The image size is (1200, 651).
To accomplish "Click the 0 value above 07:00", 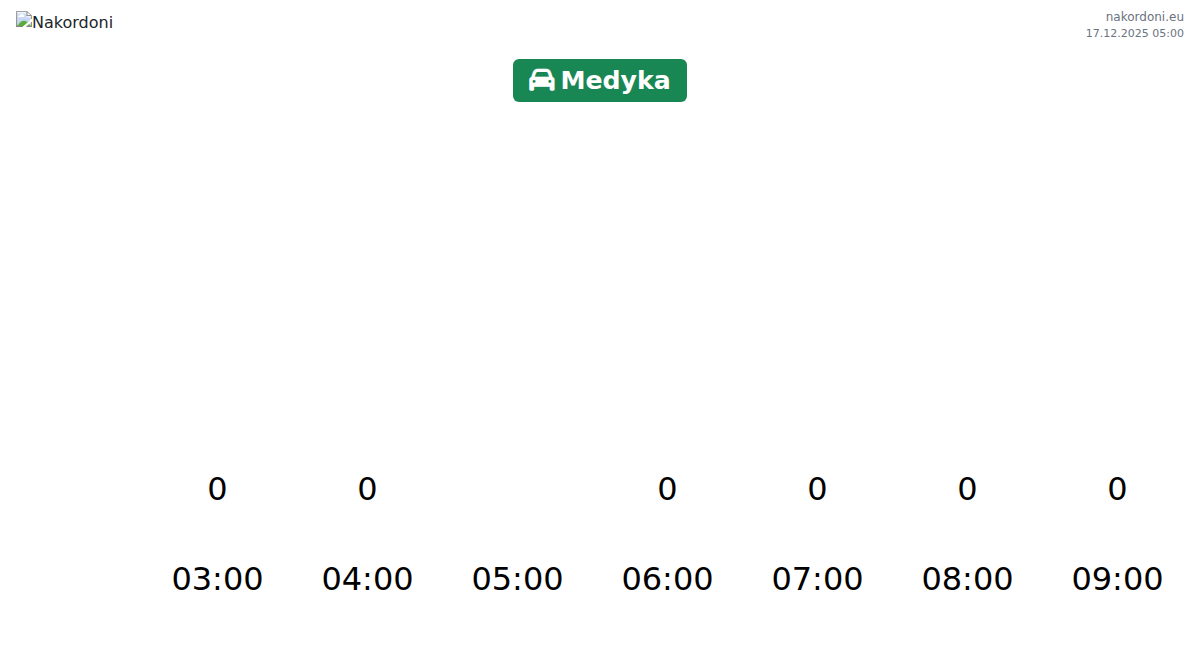I will click(x=817, y=489).
